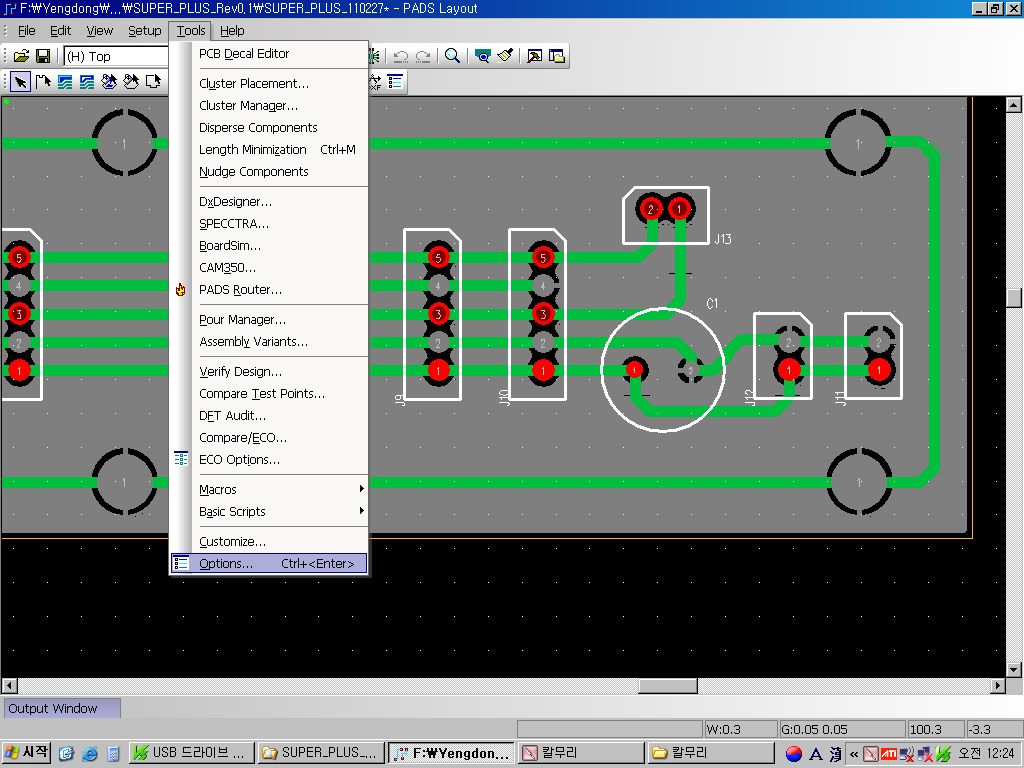Select PCB Decal Editor
Image resolution: width=1024 pixels, height=768 pixels.
270,54
